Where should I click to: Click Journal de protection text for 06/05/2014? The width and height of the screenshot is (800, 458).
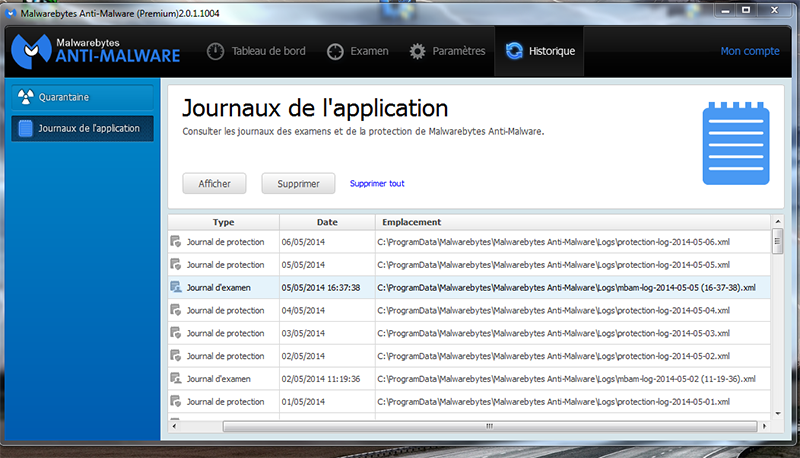226,242
